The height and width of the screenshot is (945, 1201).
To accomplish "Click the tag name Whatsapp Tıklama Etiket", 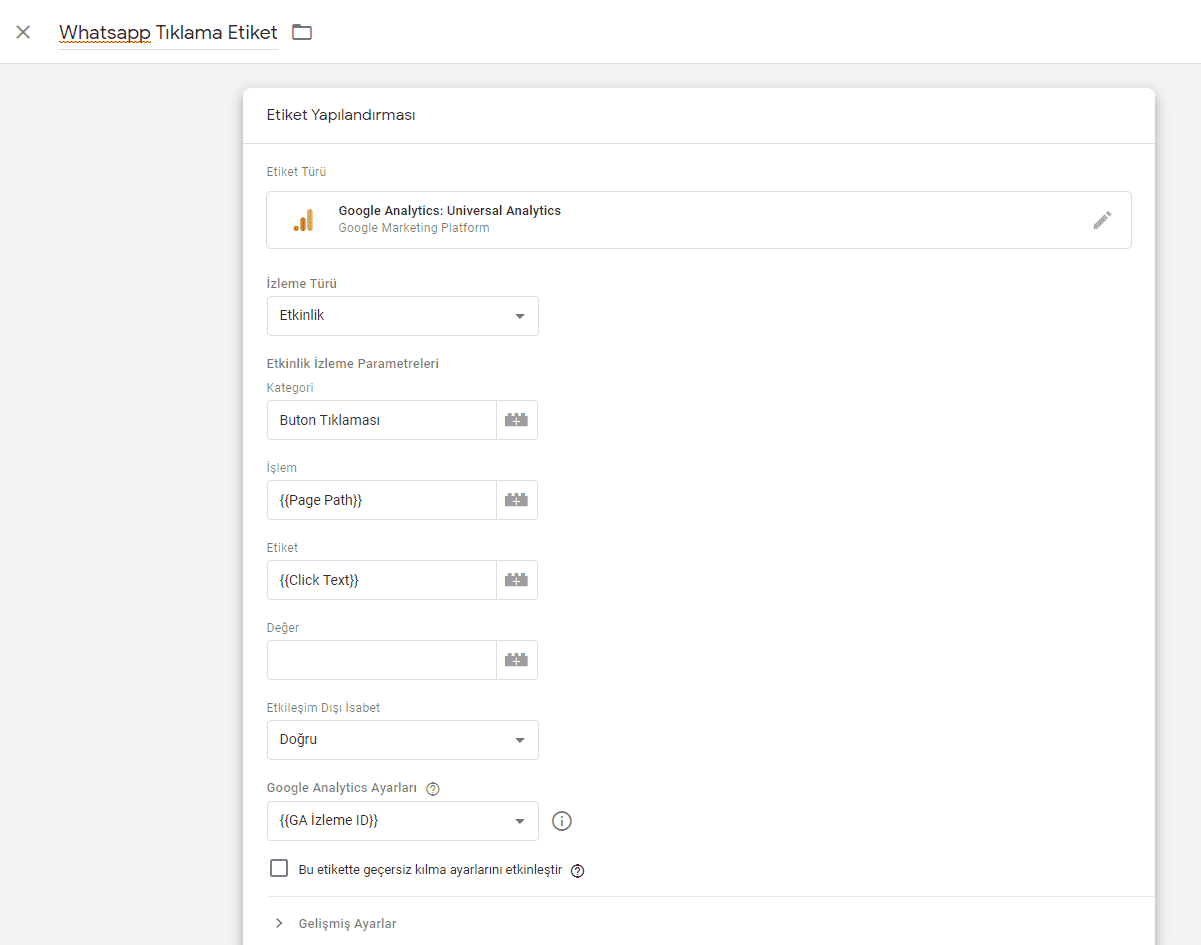I will pos(168,32).
